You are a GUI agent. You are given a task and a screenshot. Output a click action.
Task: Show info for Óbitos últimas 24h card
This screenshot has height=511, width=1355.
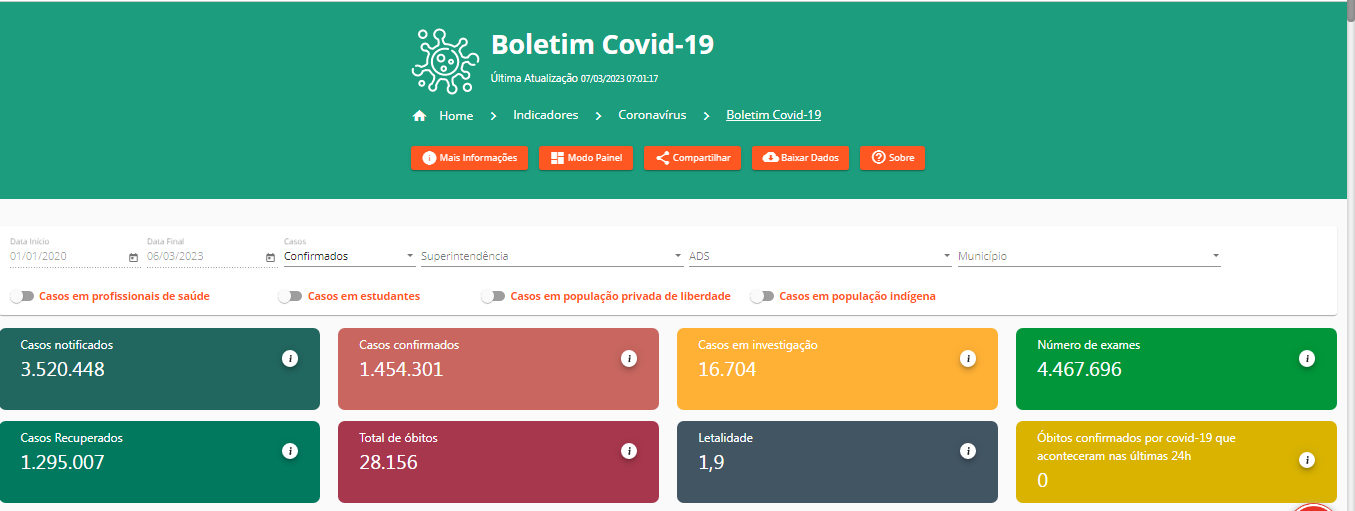point(1306,460)
